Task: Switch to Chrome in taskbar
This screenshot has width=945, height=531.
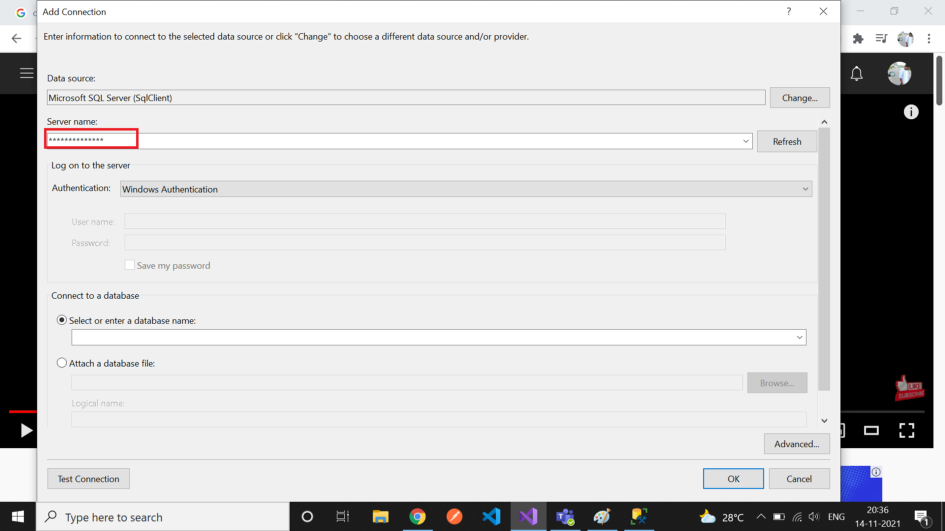Action: tap(417, 517)
